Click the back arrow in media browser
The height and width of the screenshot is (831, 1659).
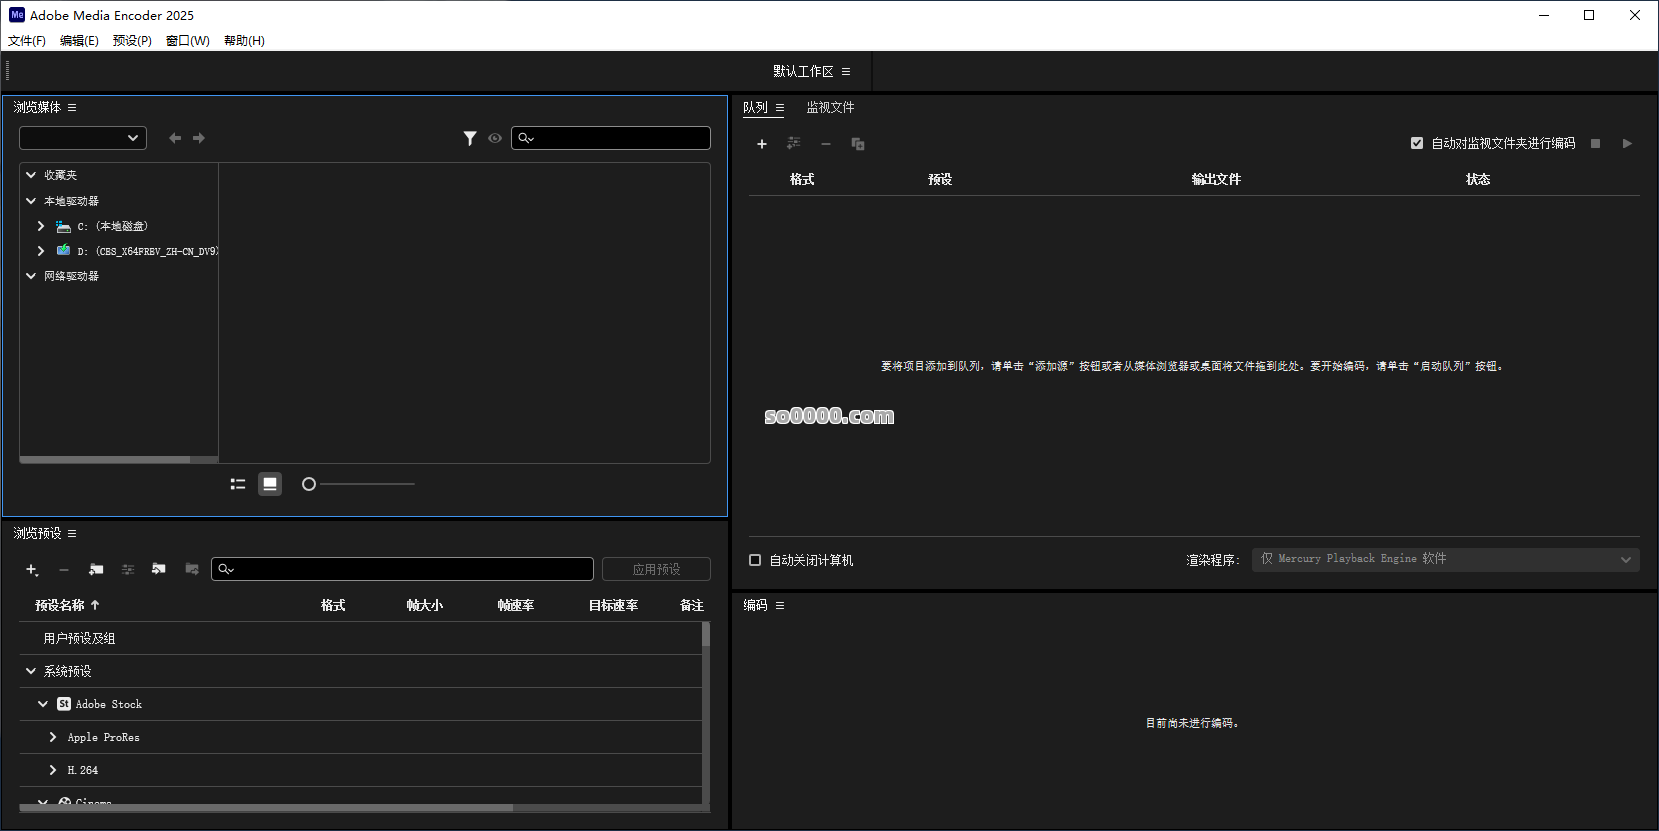coord(175,138)
